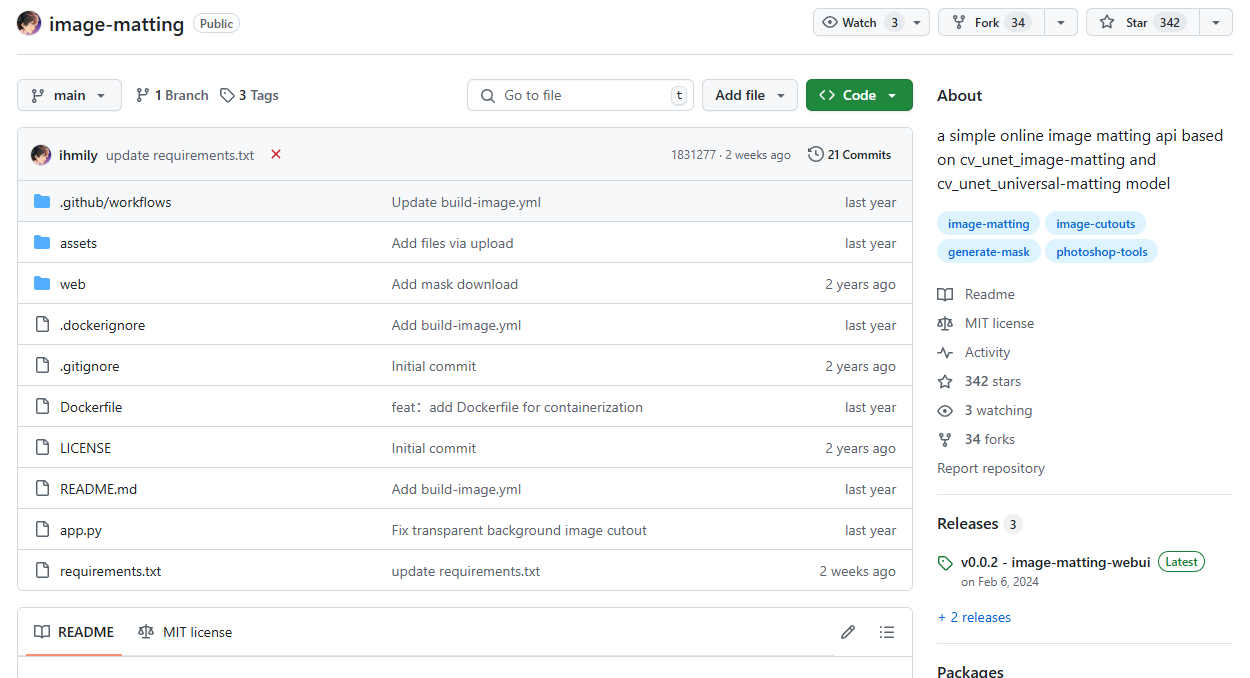Show failed checks red X icon

pos(276,154)
